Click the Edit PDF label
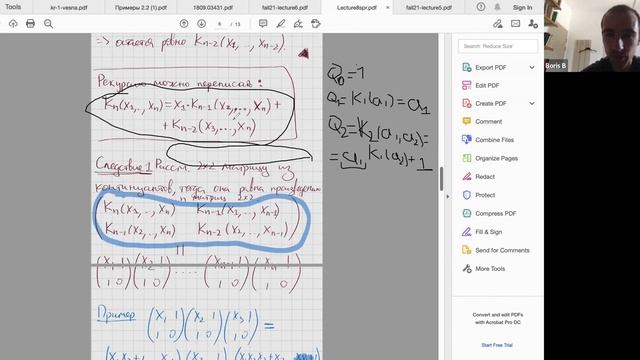The image size is (640, 360). 487,85
